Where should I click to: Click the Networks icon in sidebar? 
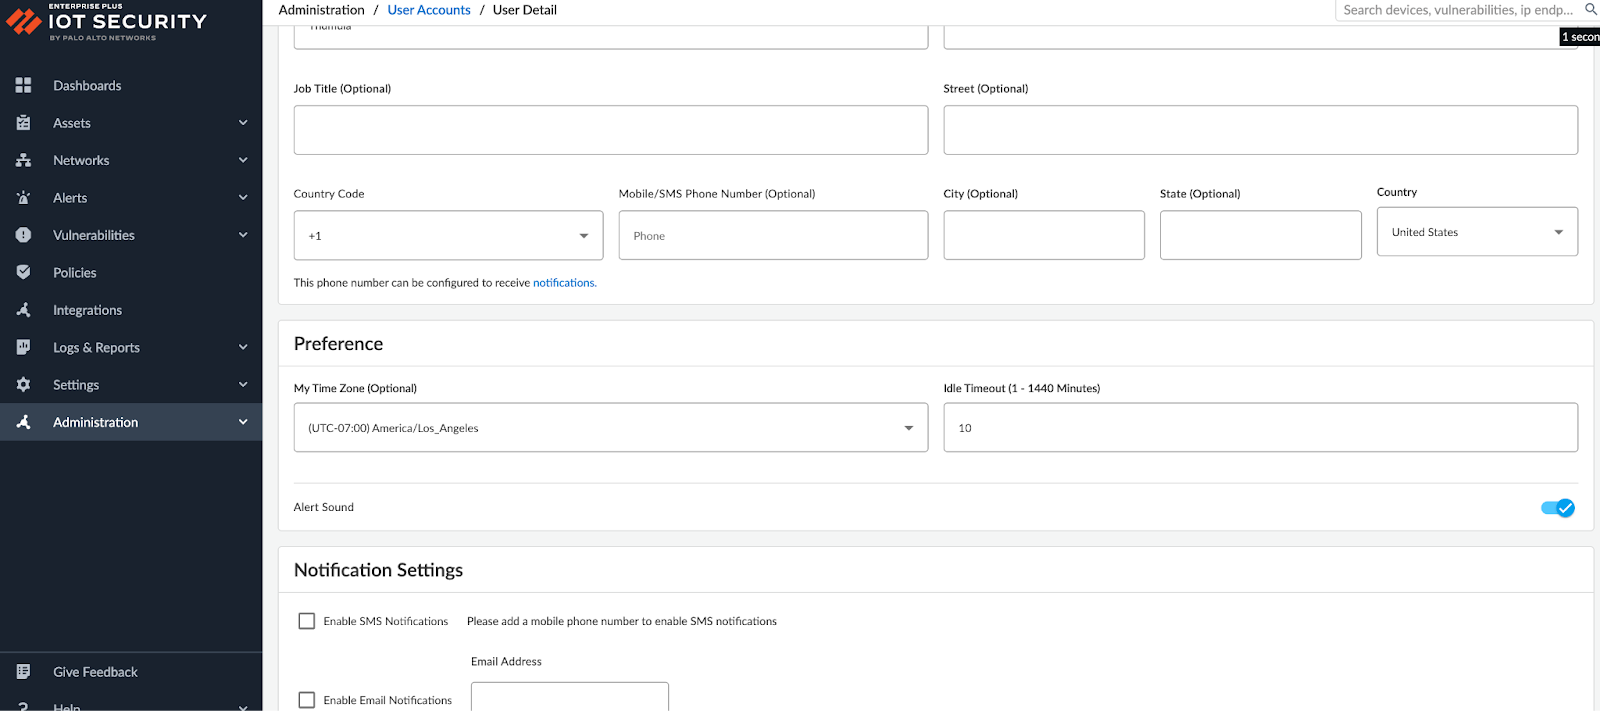(24, 160)
